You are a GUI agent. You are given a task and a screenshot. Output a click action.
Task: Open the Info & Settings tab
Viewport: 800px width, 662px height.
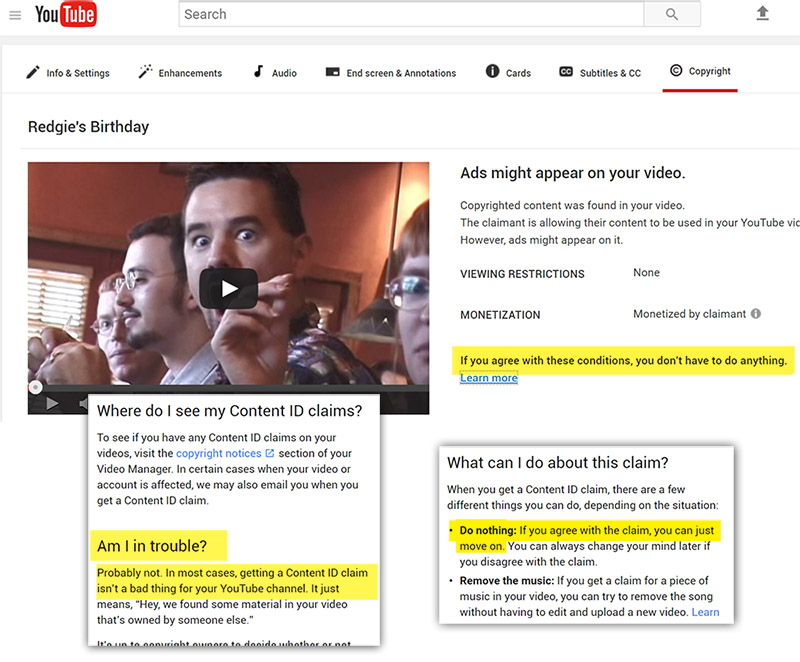coord(68,73)
